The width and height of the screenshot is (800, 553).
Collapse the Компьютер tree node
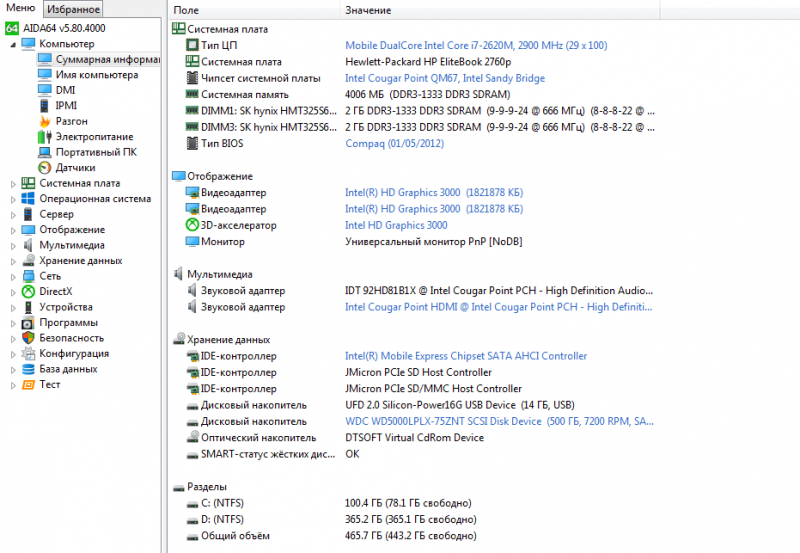pos(13,44)
